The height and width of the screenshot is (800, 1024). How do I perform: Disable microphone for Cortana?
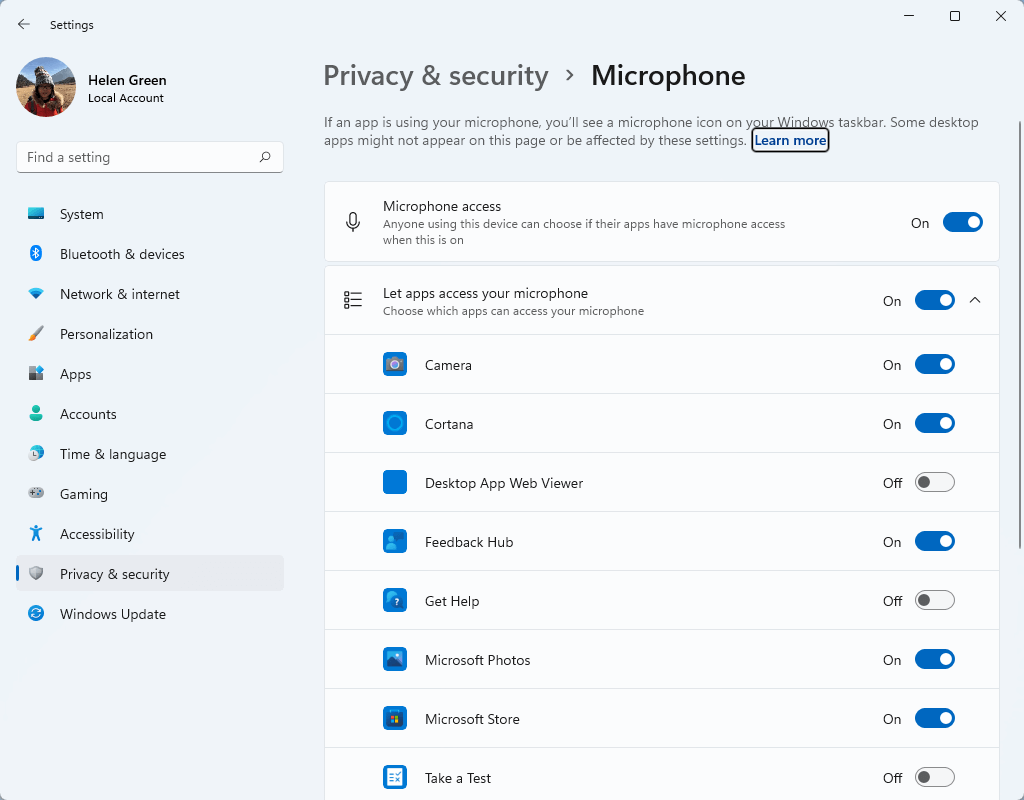click(x=935, y=423)
